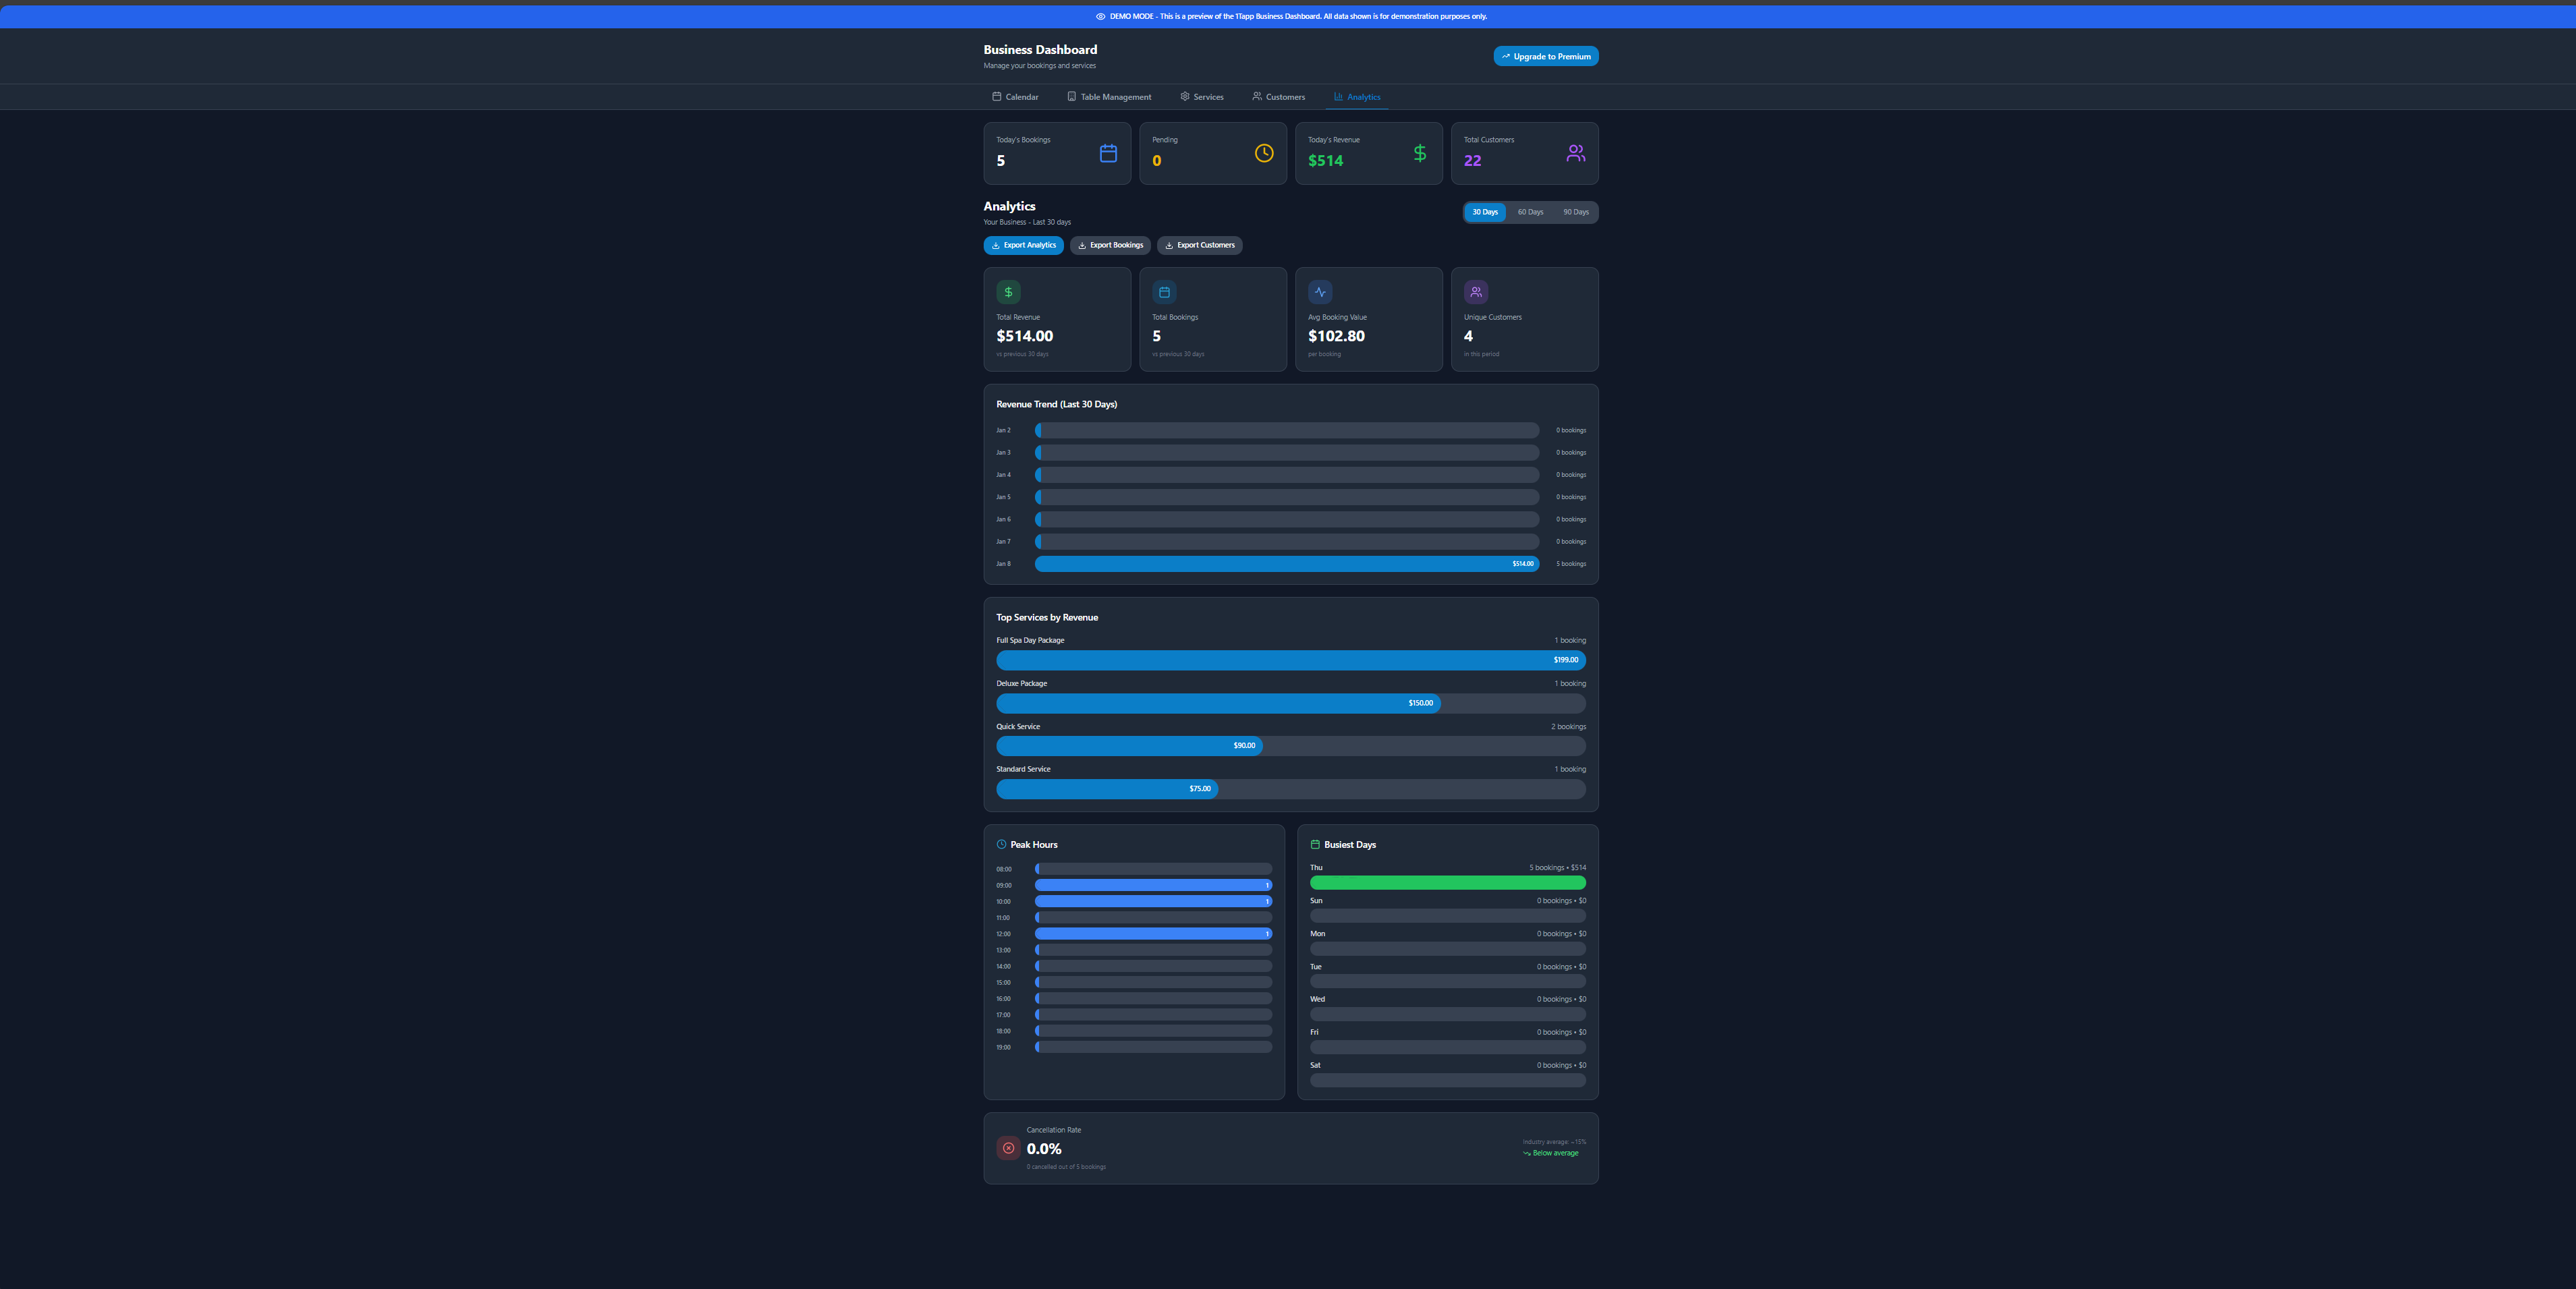Open the Customers tab

pos(1278,97)
